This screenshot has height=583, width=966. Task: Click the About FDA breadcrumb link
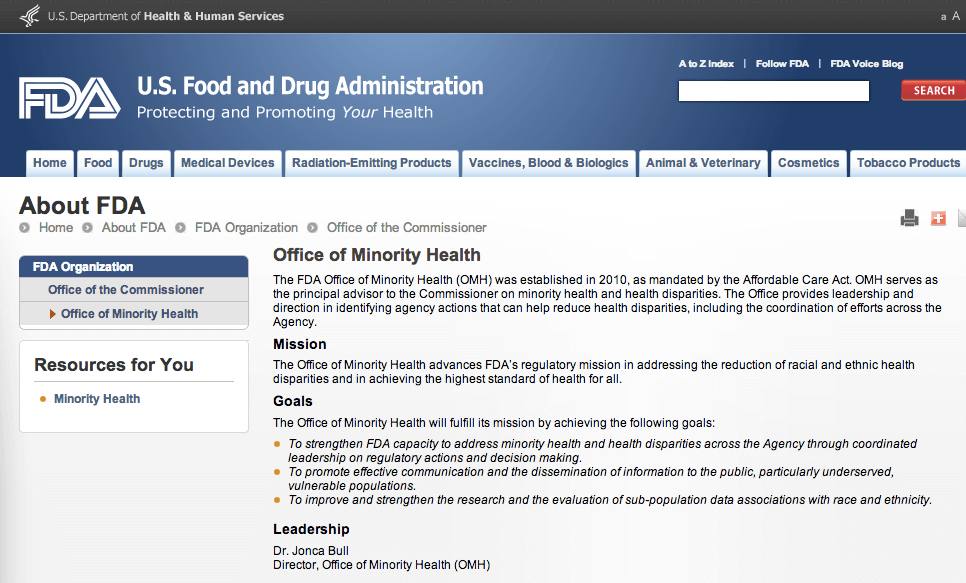click(x=134, y=227)
